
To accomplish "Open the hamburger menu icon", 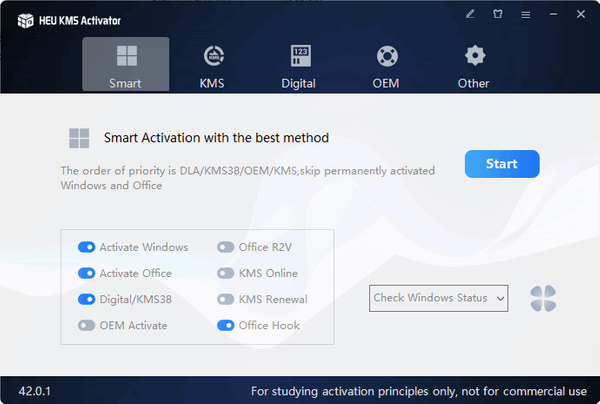I will (x=525, y=15).
